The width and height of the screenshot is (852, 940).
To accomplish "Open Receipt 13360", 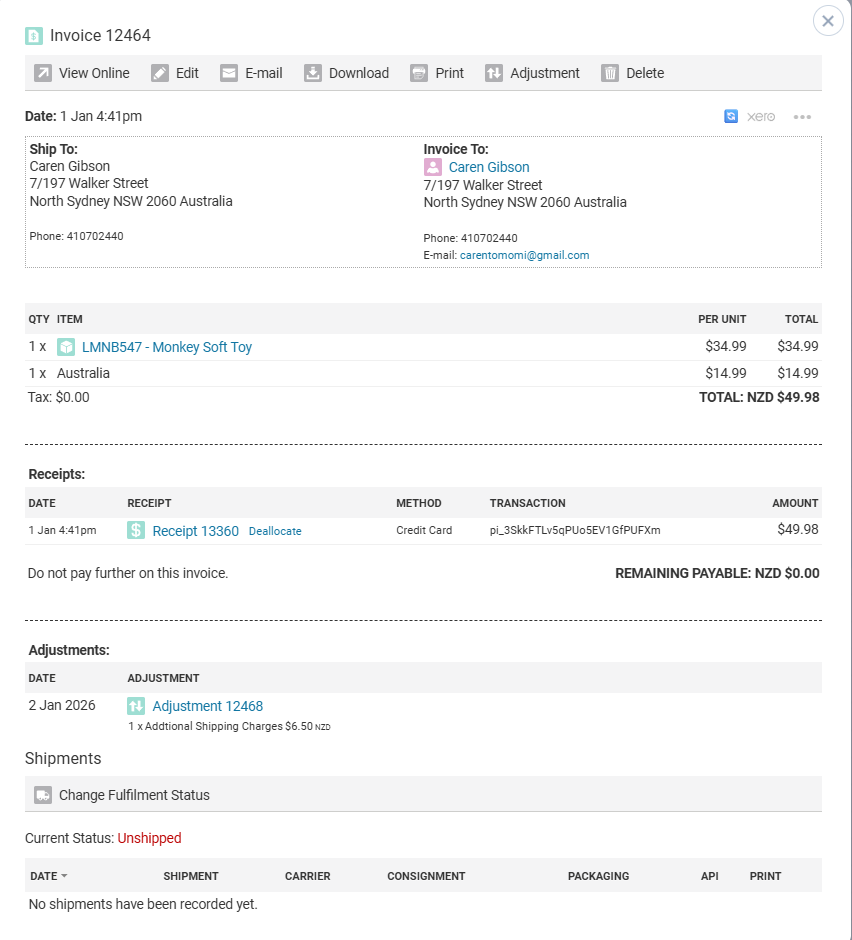I will tap(195, 531).
